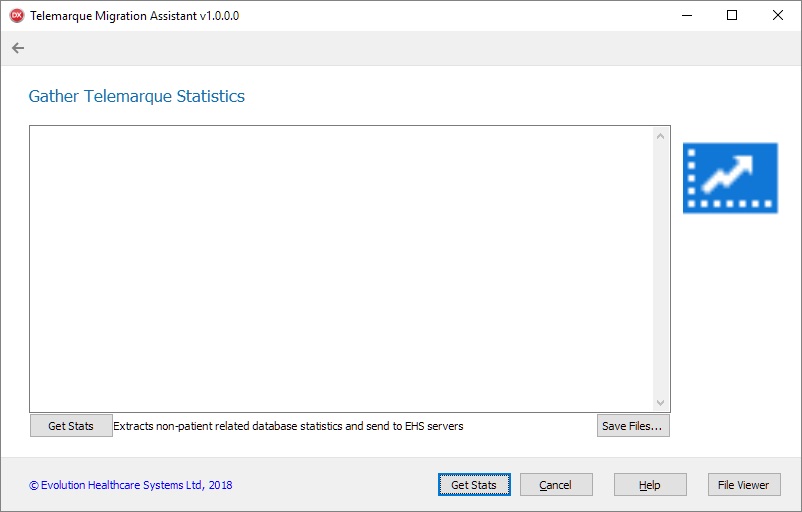
Task: Open the Save Files... dialog
Action: click(633, 426)
